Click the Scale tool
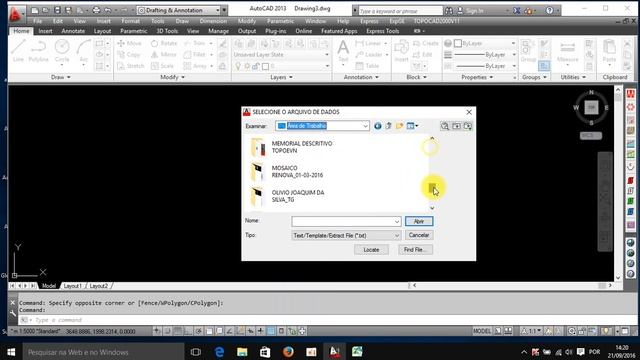This screenshot has height=360, width=640. [x=162, y=66]
